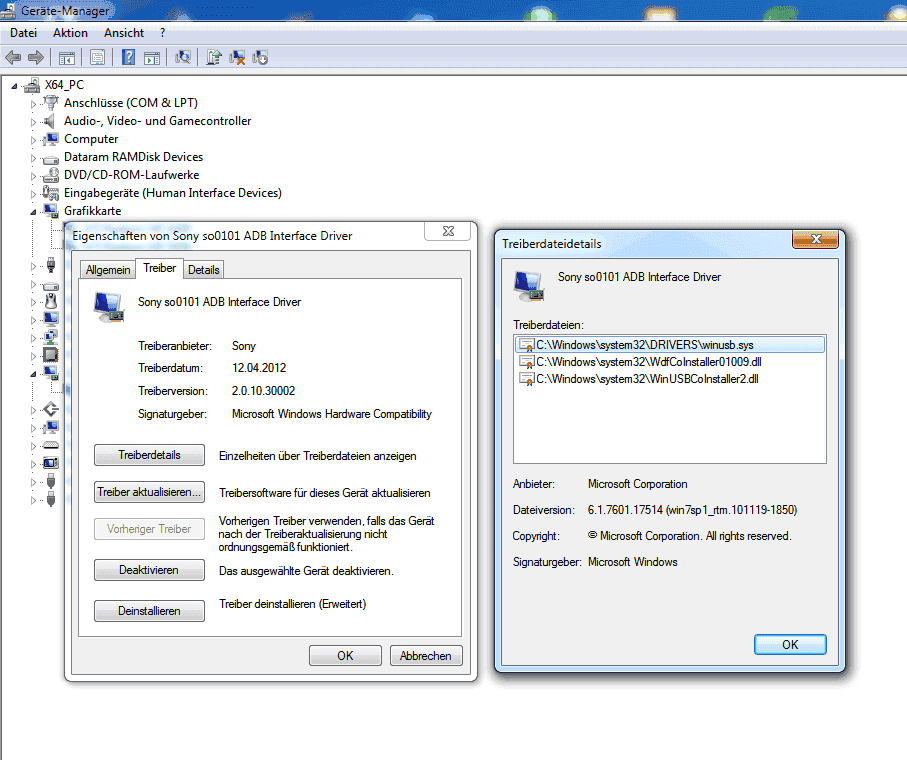This screenshot has height=760, width=907.
Task: Open the Ansicht menu
Action: coord(124,33)
